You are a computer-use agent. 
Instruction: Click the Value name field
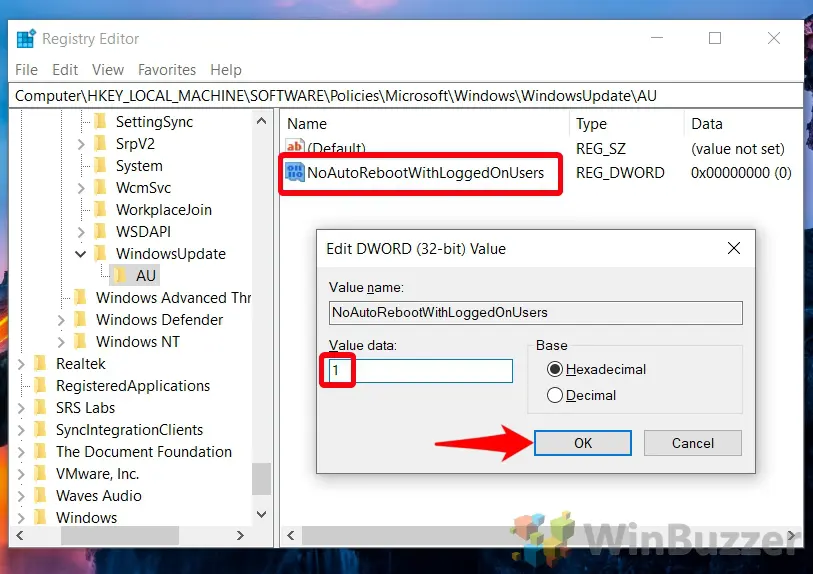[536, 313]
